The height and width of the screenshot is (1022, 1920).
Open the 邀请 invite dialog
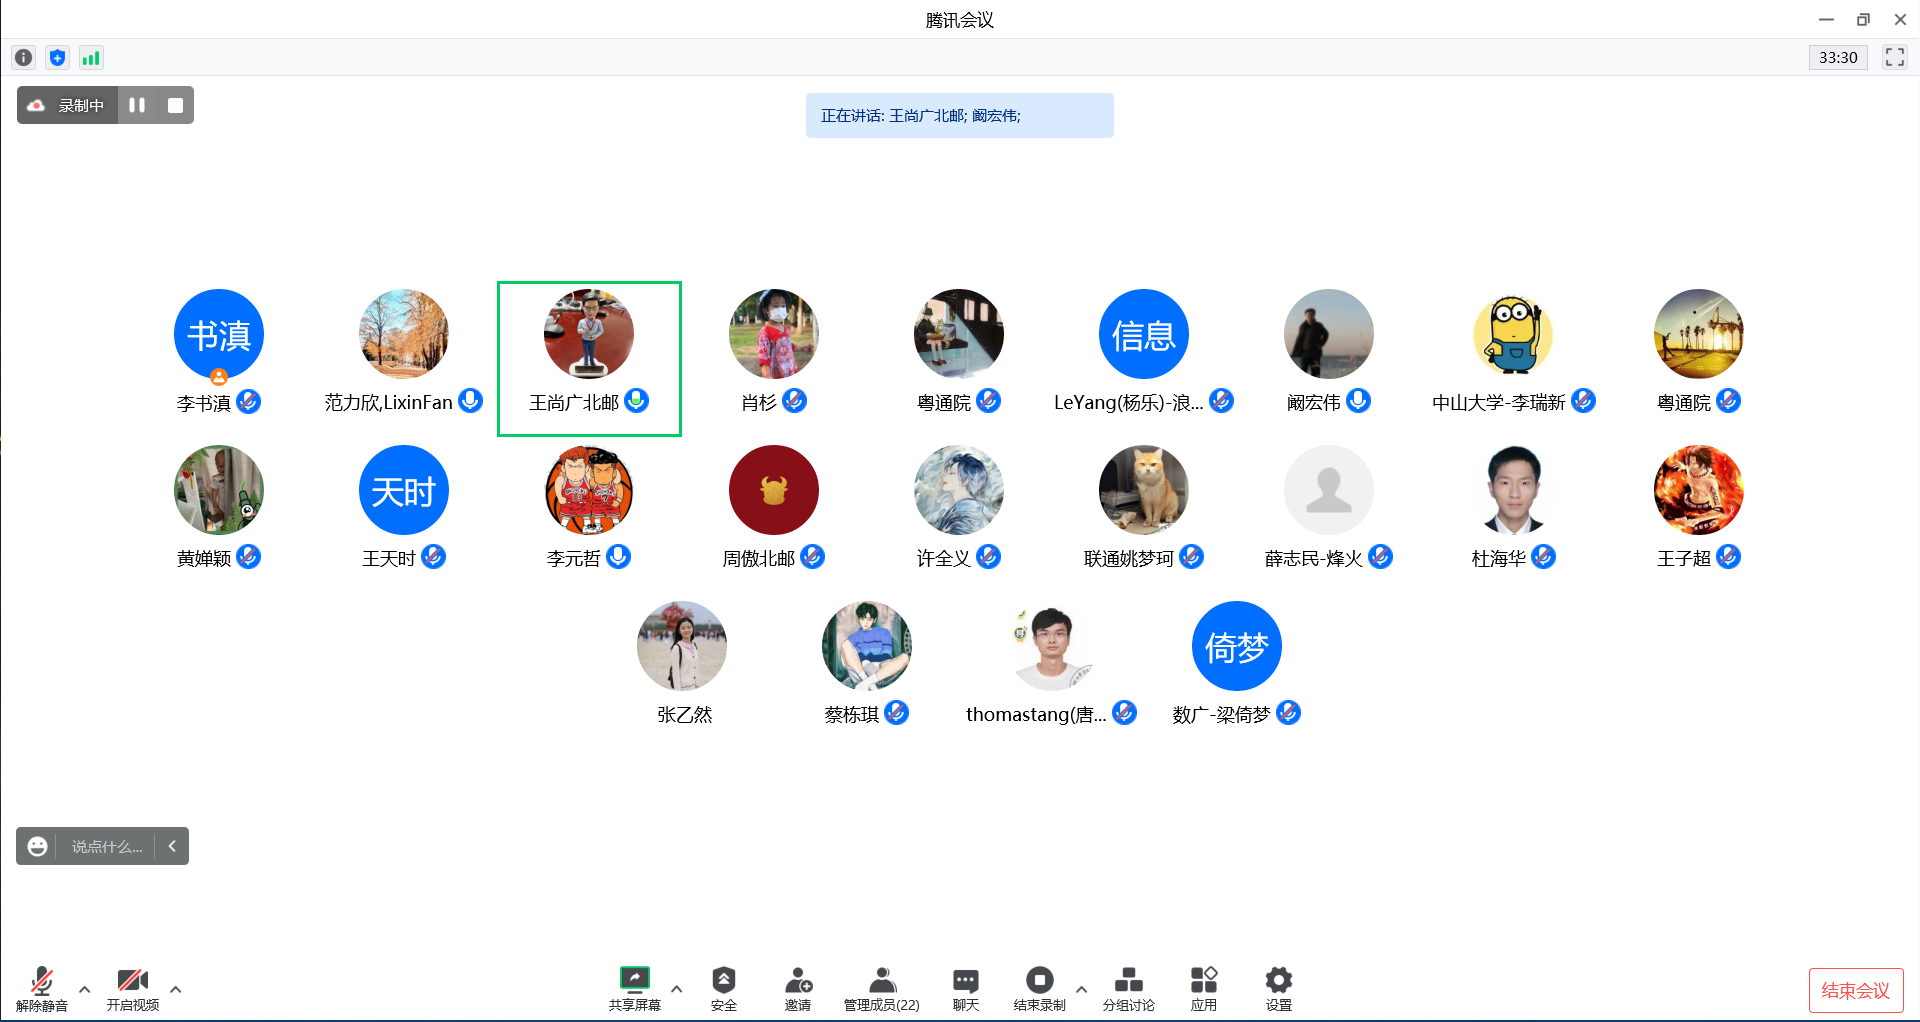click(x=798, y=989)
